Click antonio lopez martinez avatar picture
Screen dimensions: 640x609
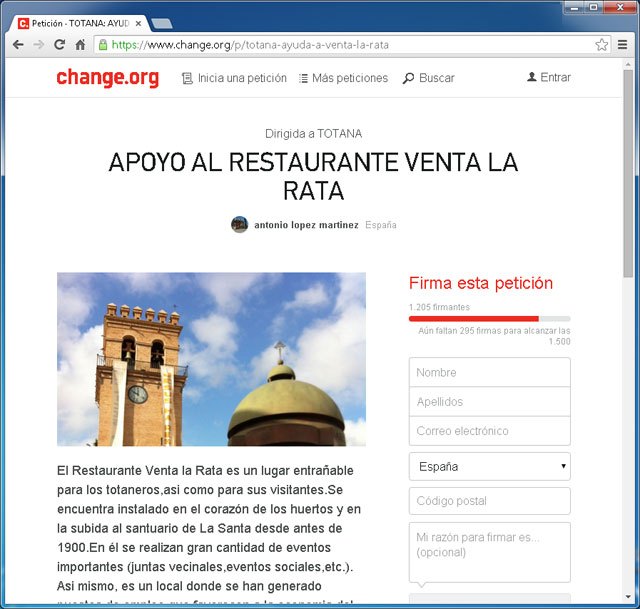tap(239, 225)
